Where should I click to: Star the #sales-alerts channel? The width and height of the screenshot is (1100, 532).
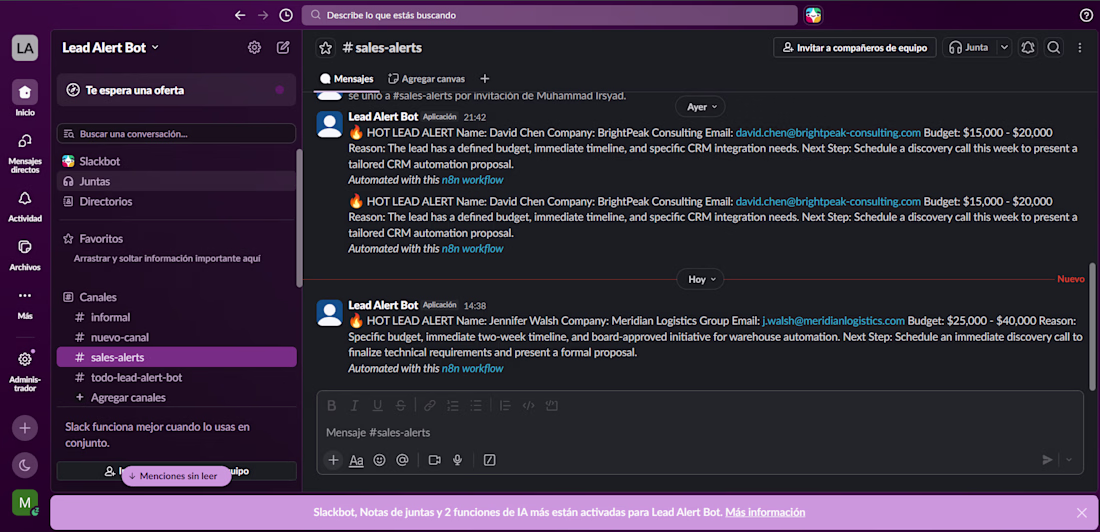point(325,48)
